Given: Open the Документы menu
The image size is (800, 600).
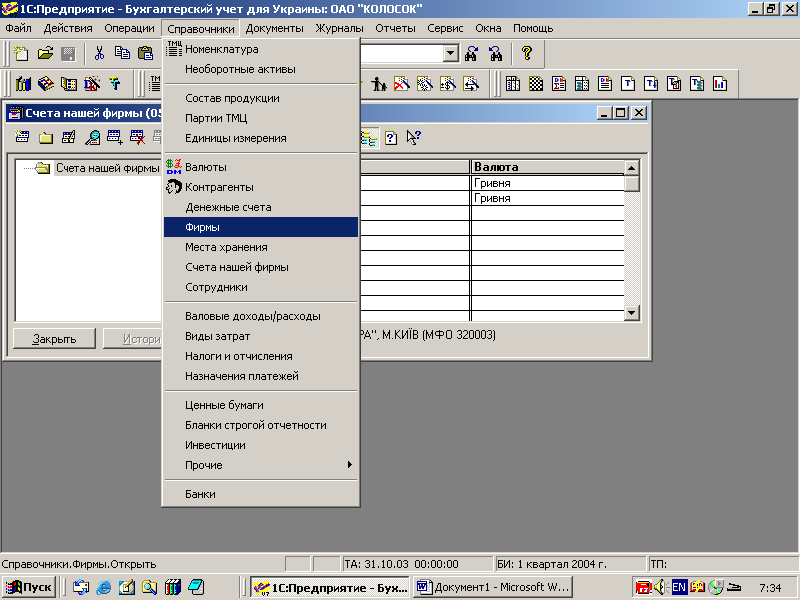Looking at the screenshot, I should [x=274, y=29].
